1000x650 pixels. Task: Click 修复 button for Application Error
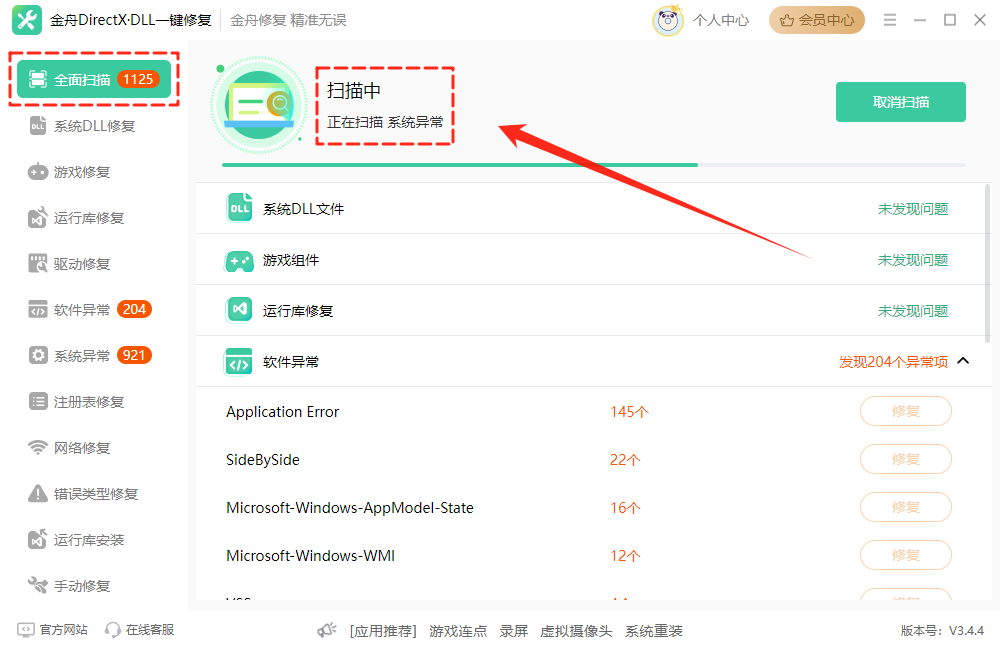(x=906, y=411)
